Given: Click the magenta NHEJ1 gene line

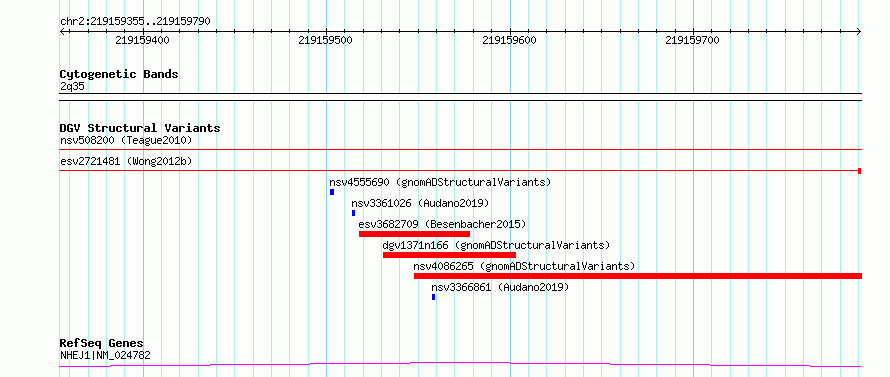Looking at the screenshot, I should (460, 364).
